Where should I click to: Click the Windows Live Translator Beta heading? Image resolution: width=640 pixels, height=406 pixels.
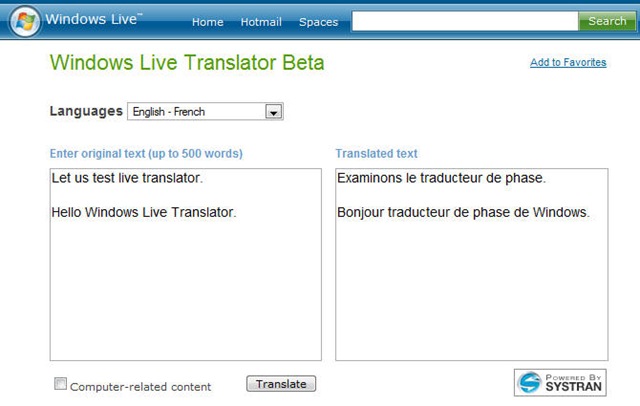[x=187, y=63]
